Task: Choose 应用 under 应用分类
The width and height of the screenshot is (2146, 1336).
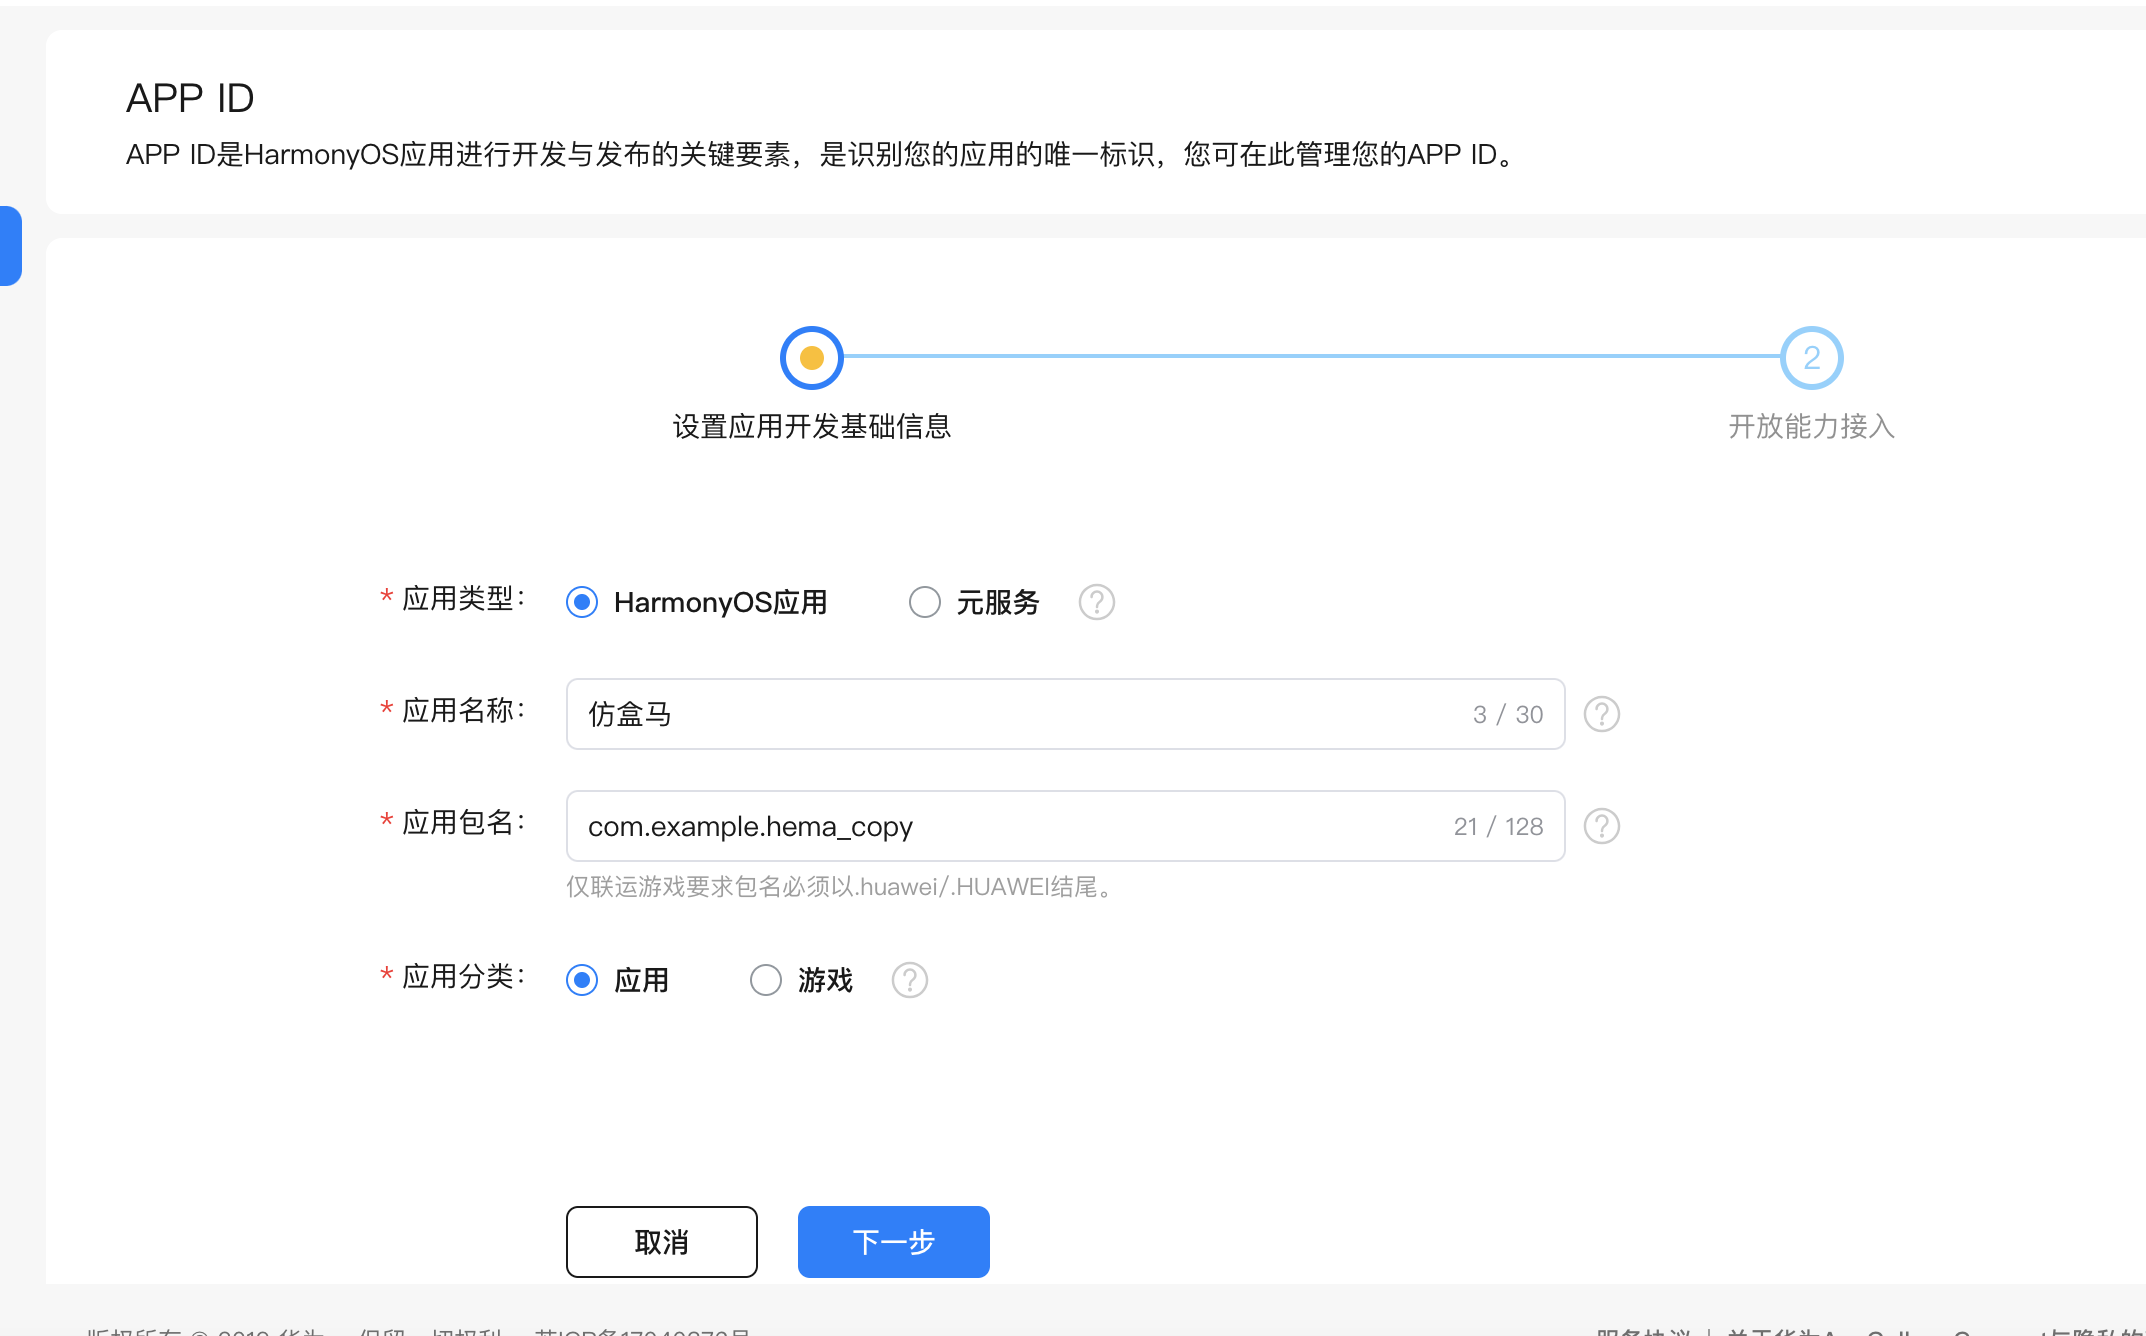Action: pos(582,980)
